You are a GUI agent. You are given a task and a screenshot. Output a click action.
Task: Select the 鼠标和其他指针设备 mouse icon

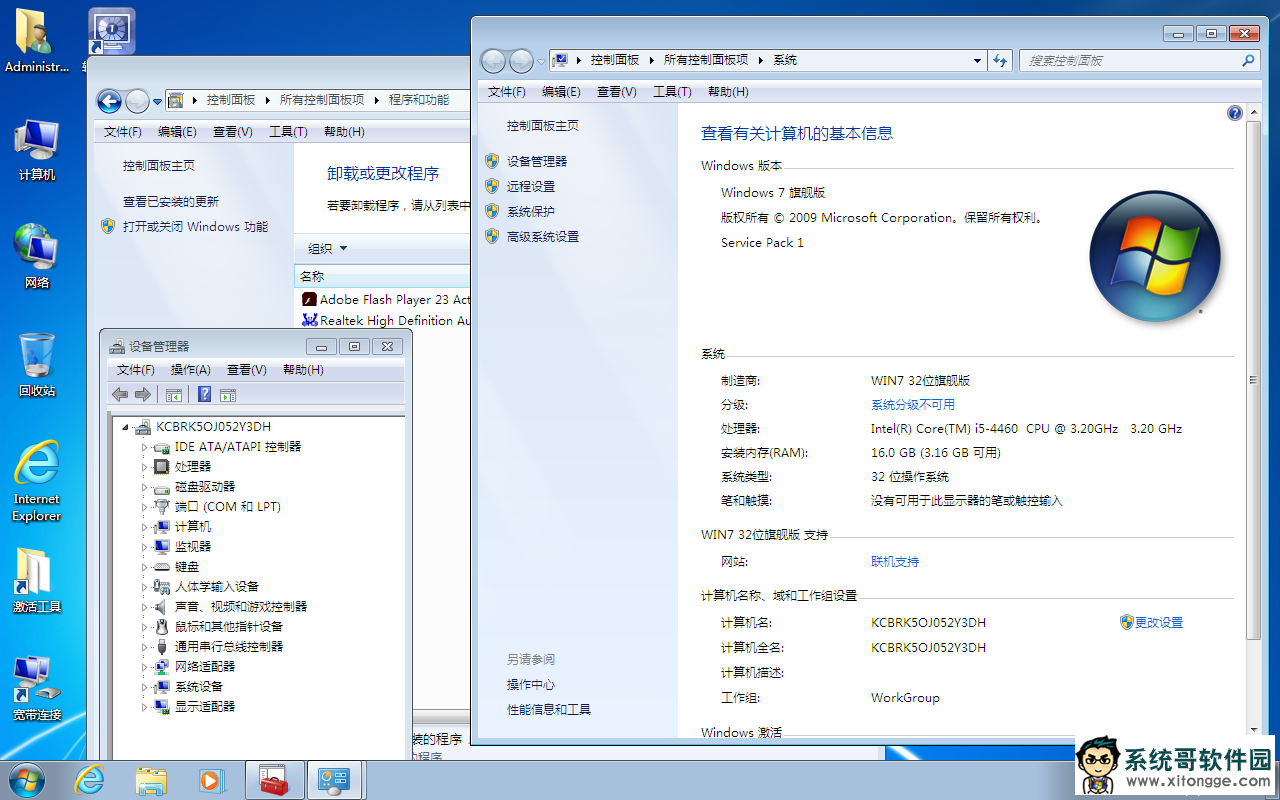pyautogui.click(x=161, y=626)
